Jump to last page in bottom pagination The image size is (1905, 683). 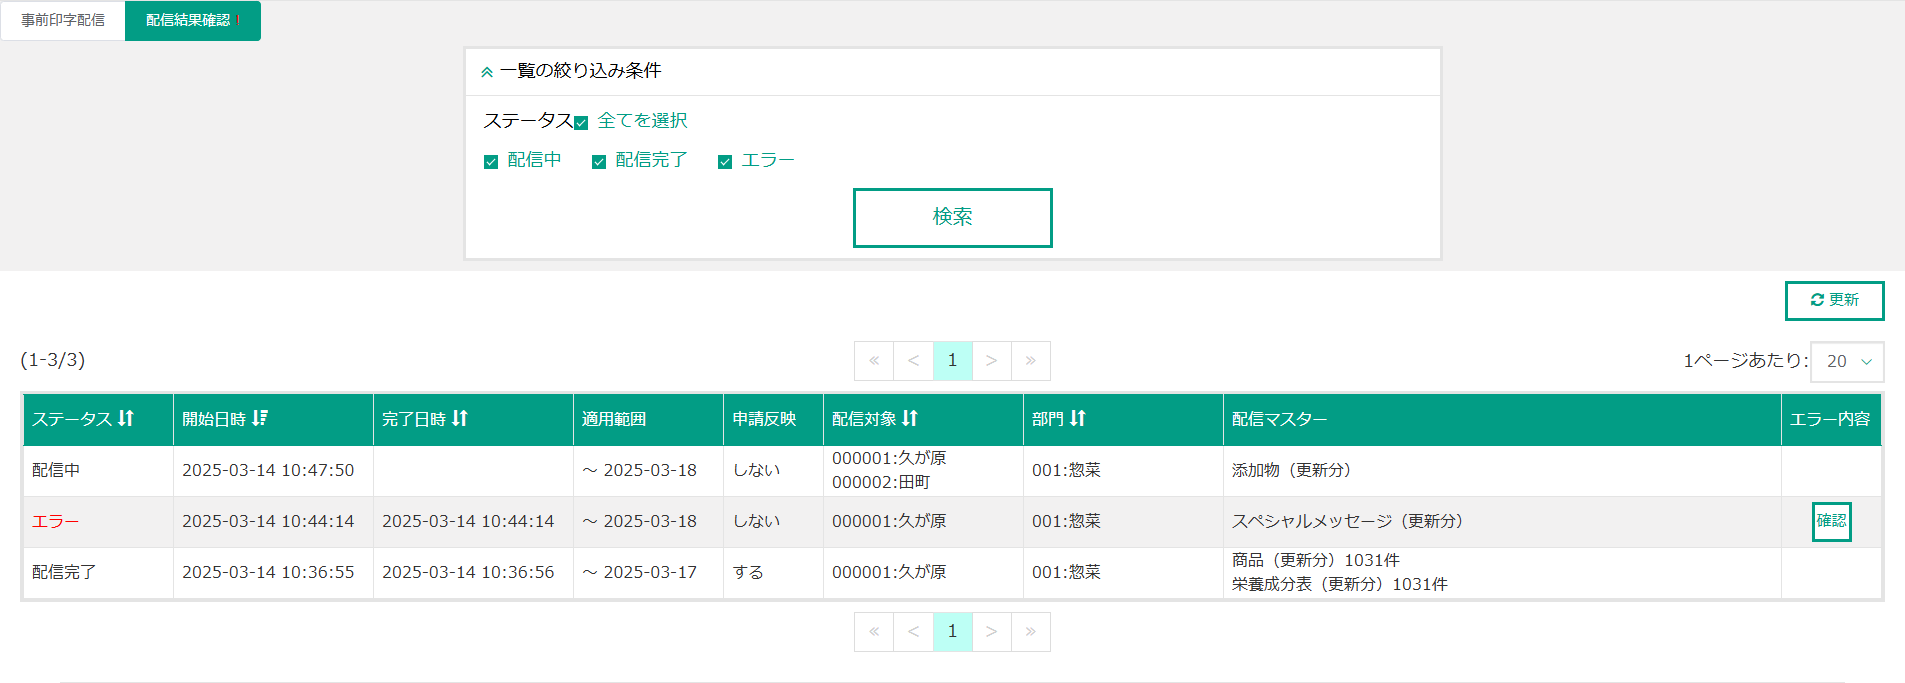pyautogui.click(x=1030, y=632)
